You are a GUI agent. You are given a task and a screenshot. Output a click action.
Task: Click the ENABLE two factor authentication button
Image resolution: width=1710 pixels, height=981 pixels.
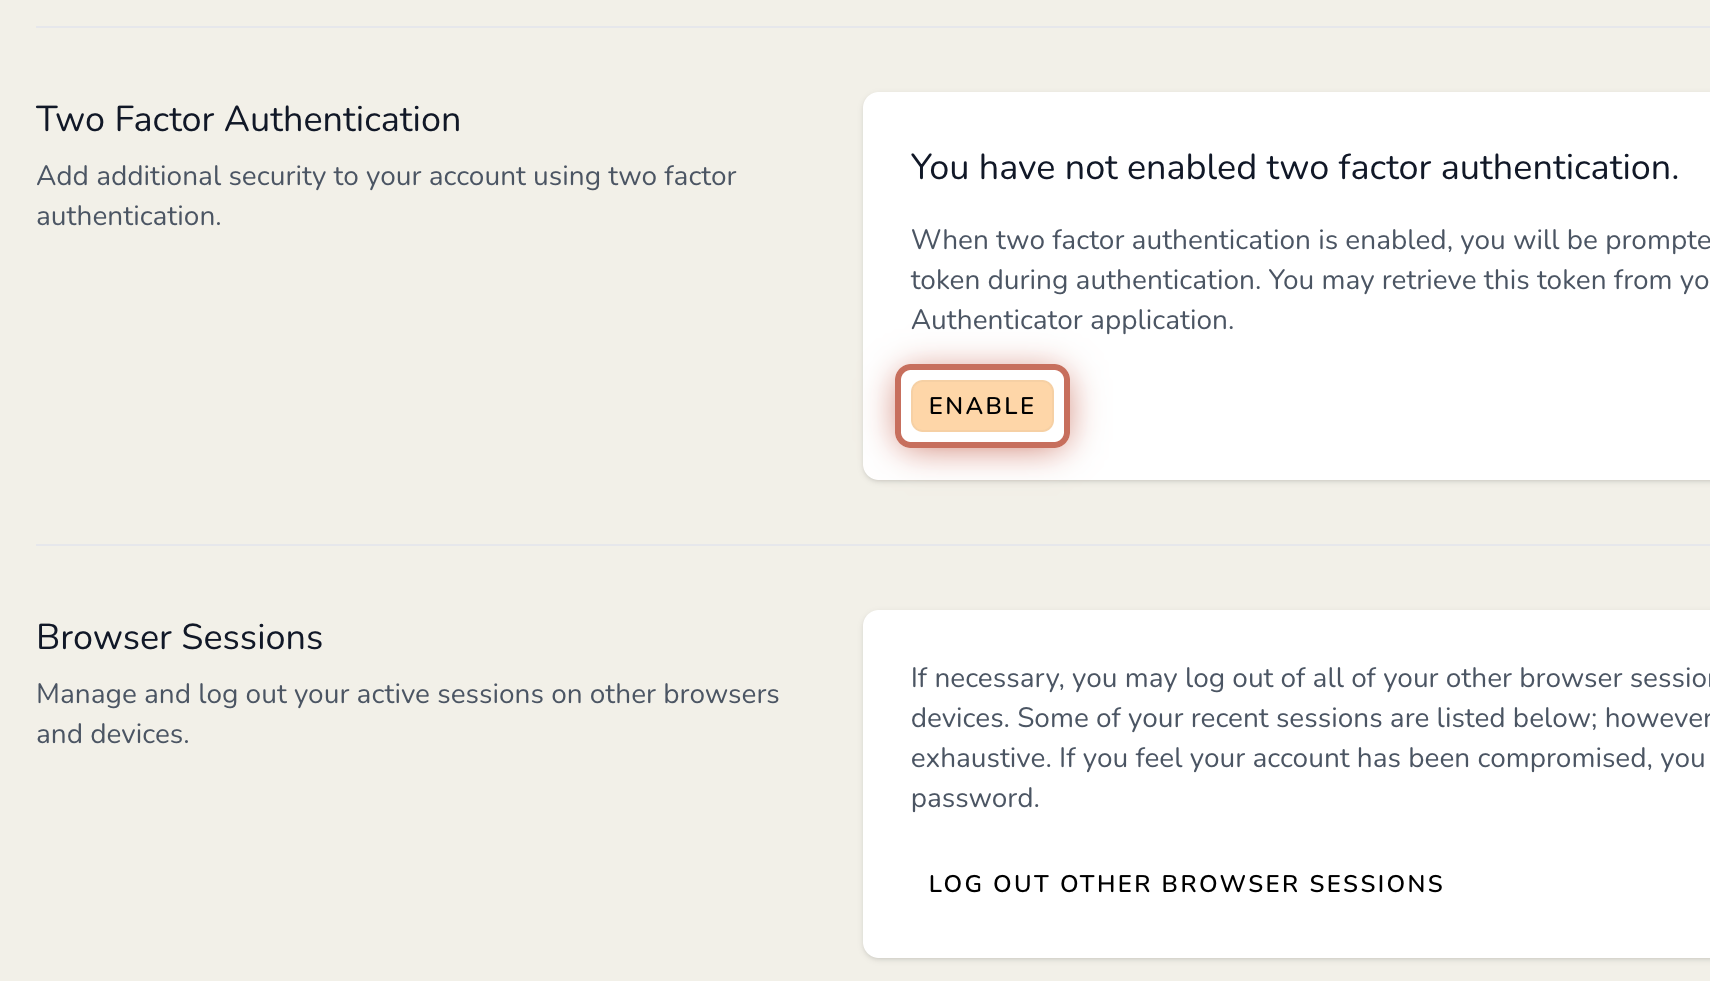pos(981,406)
